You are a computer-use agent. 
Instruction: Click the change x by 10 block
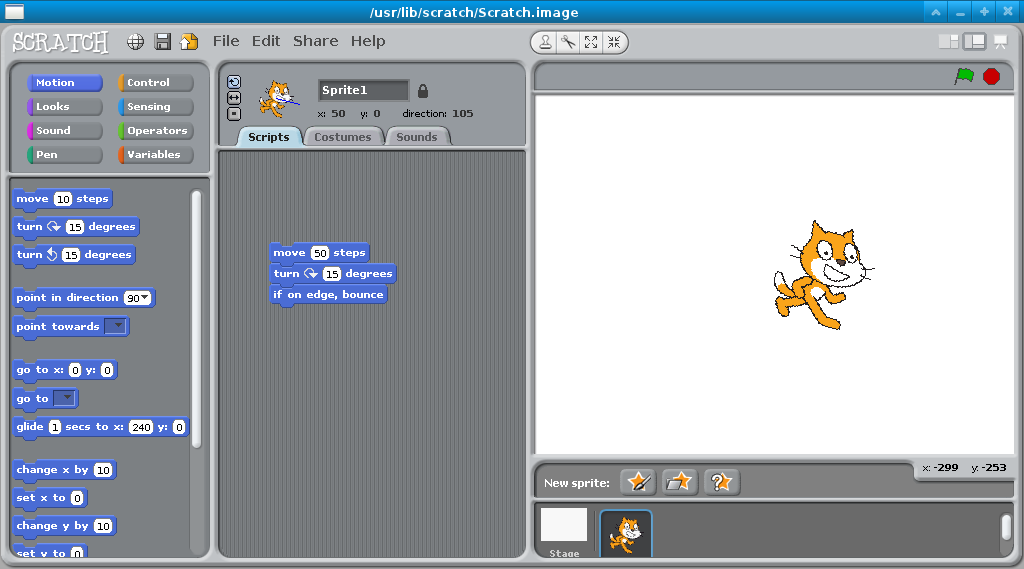[x=65, y=470]
